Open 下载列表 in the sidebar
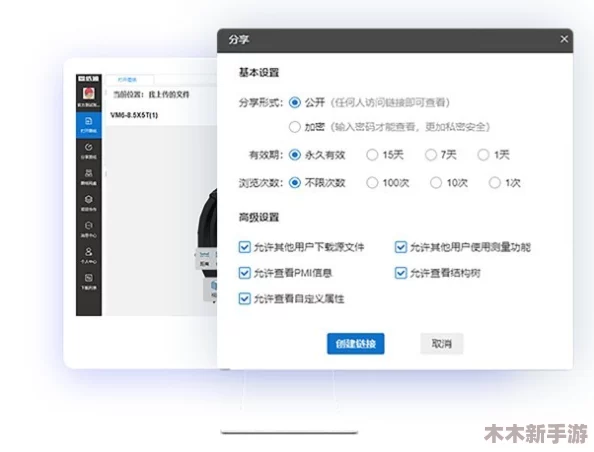The image size is (594, 452). [x=89, y=282]
